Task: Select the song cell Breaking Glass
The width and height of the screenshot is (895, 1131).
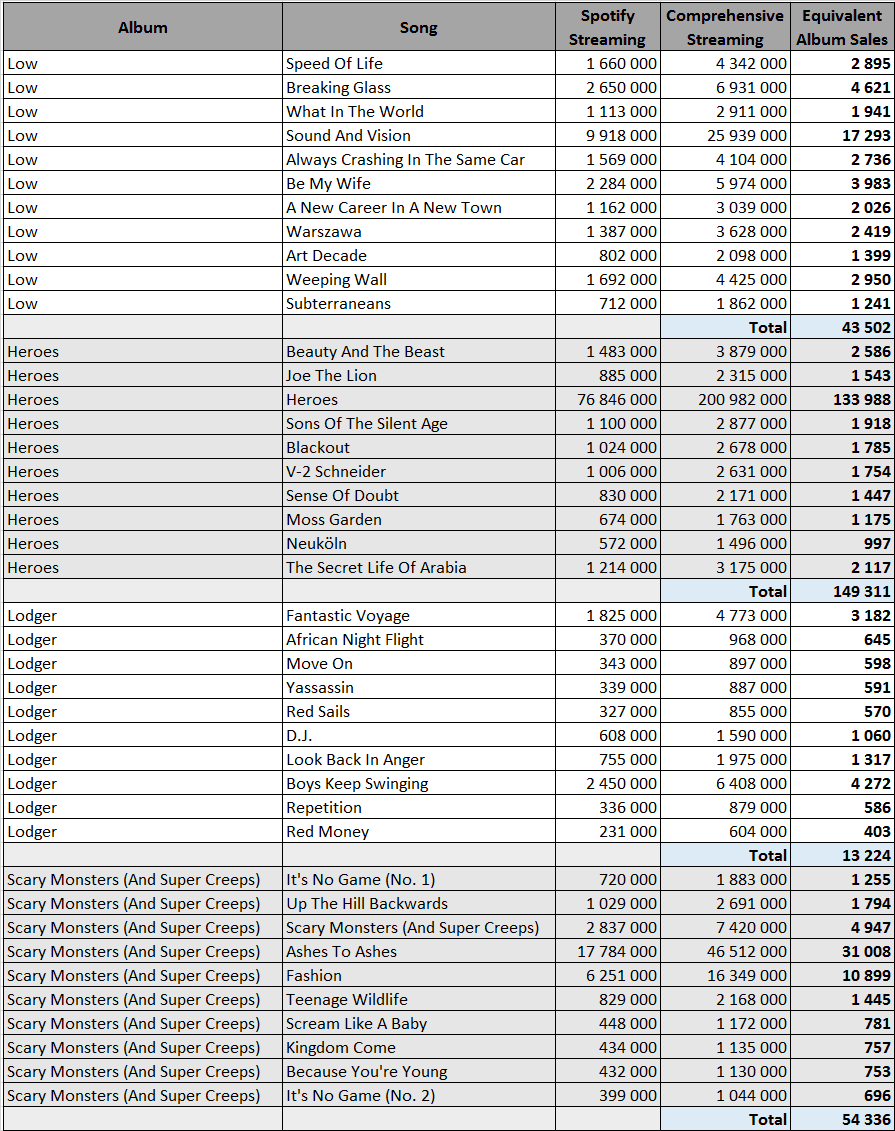Action: coord(419,87)
